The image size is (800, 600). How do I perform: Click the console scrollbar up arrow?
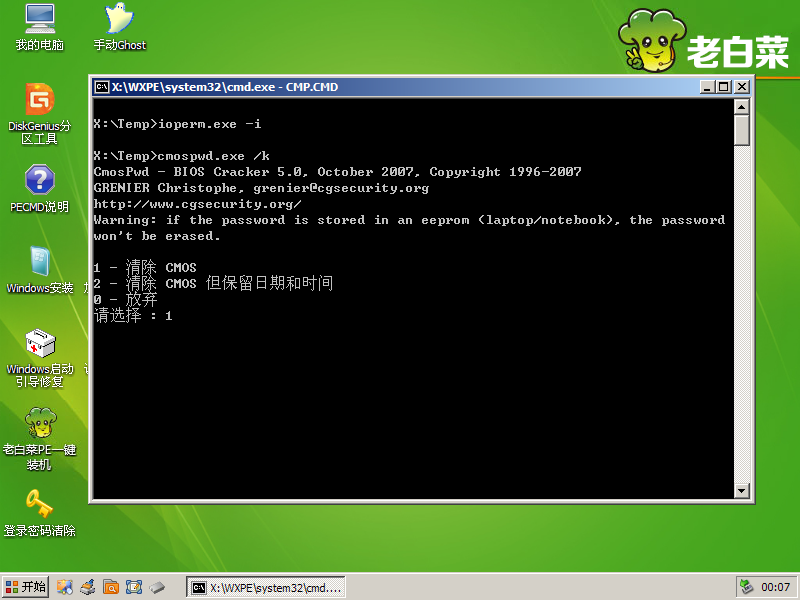(x=741, y=107)
